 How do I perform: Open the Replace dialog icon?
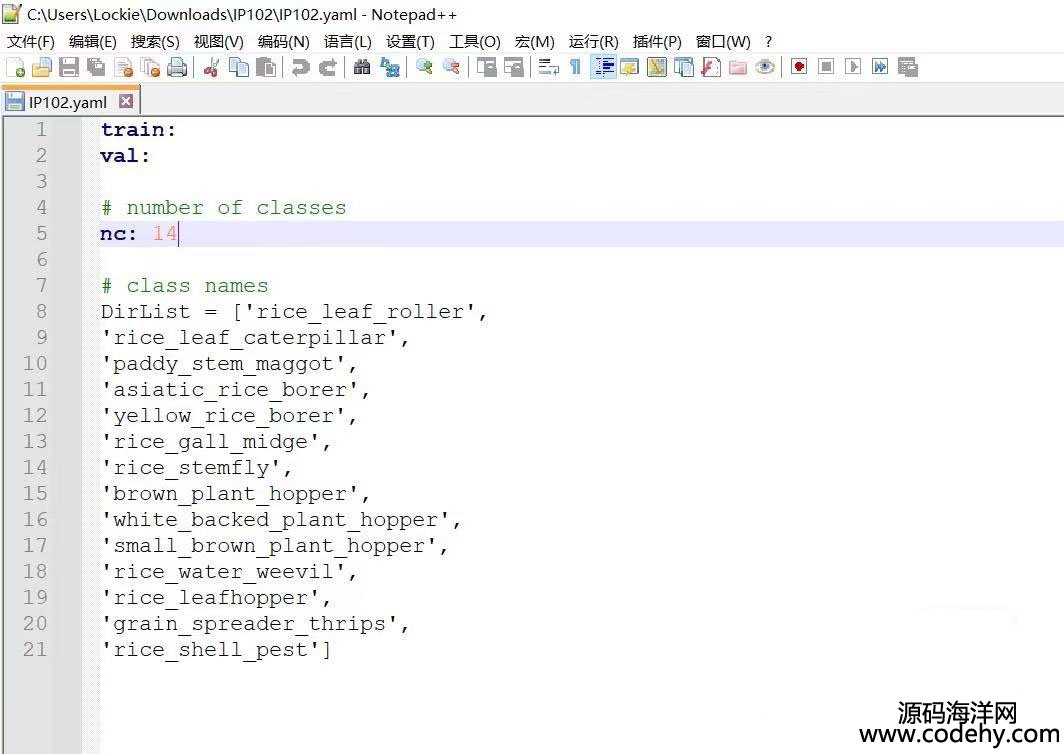tap(390, 67)
